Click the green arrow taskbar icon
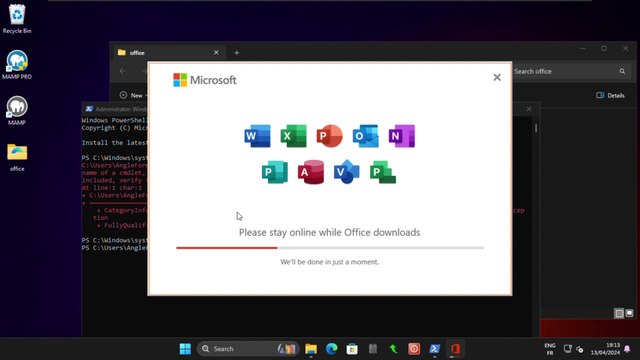This screenshot has height=360, width=640. 393,349
